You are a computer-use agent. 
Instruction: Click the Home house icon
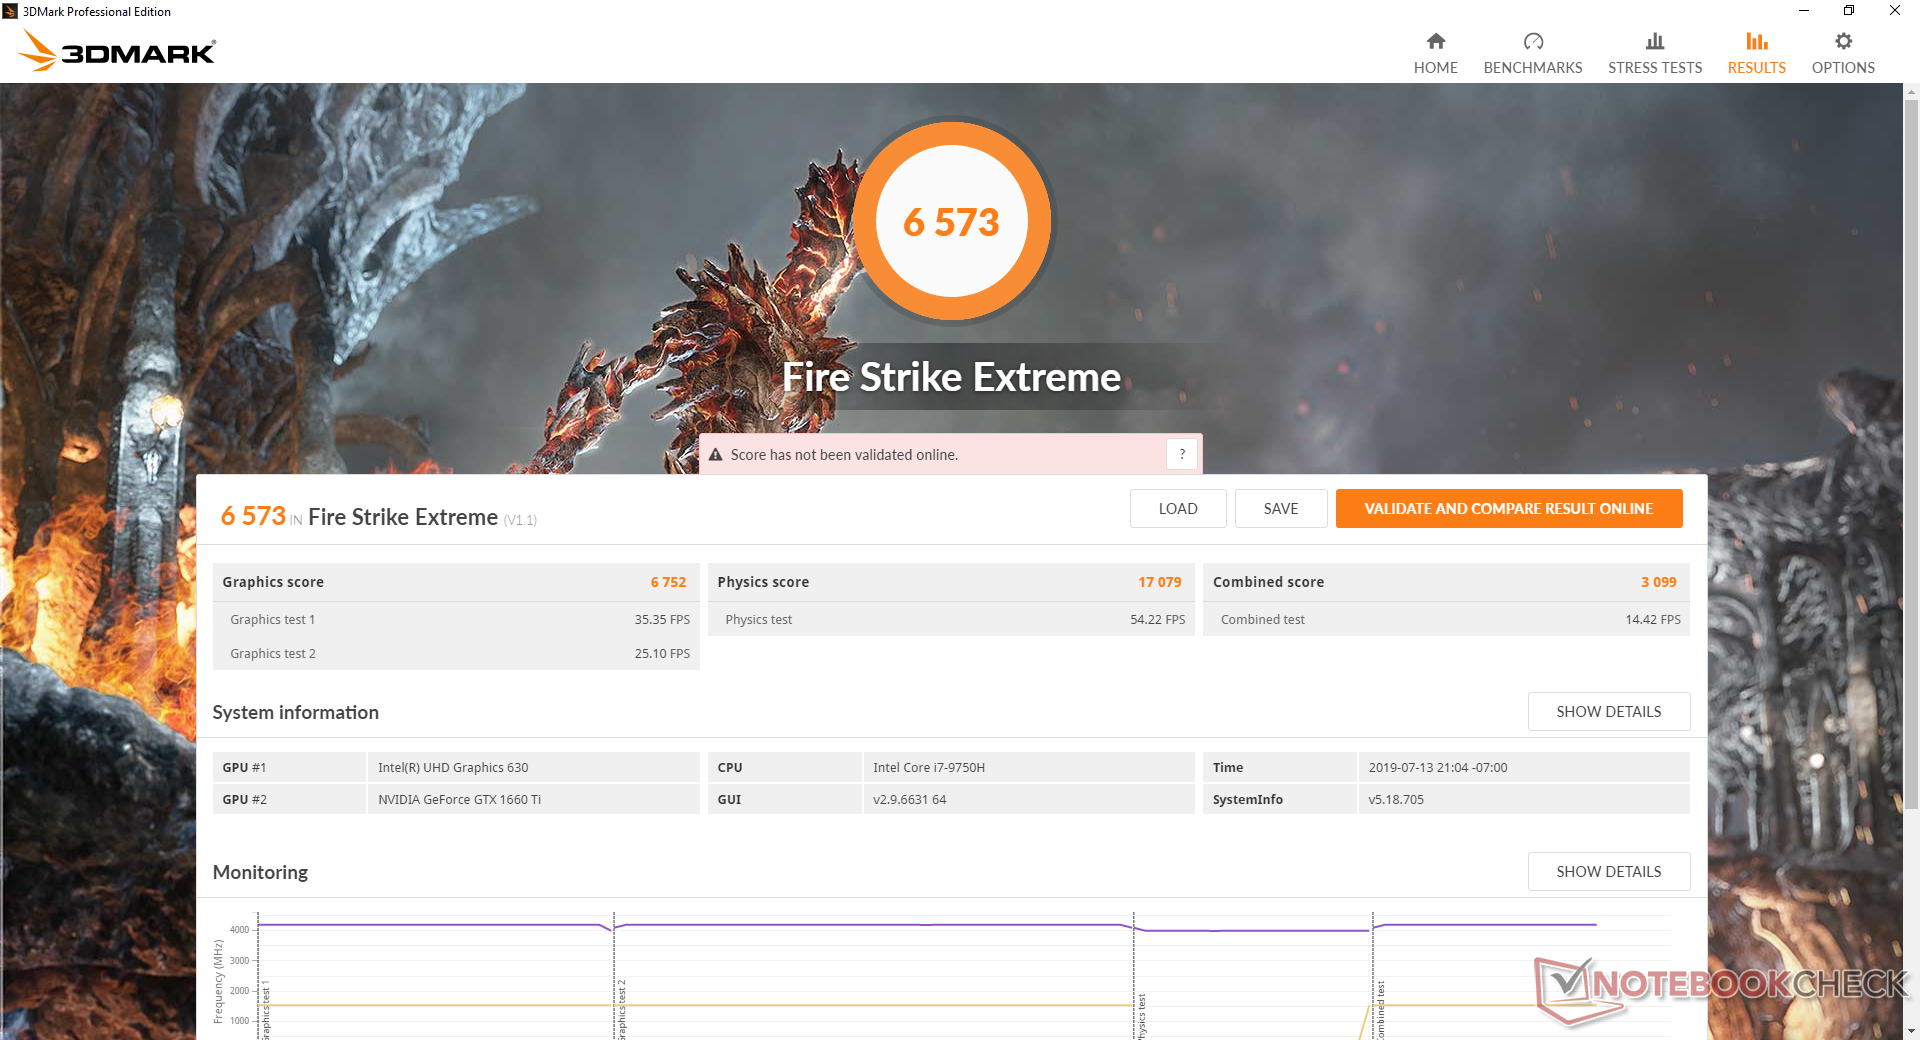point(1435,41)
